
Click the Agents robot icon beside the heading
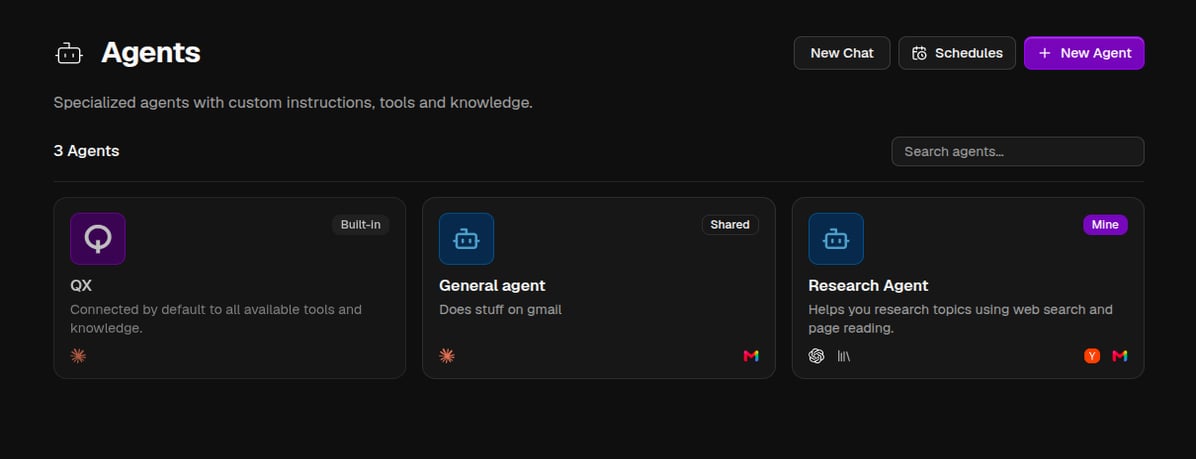[x=69, y=54]
